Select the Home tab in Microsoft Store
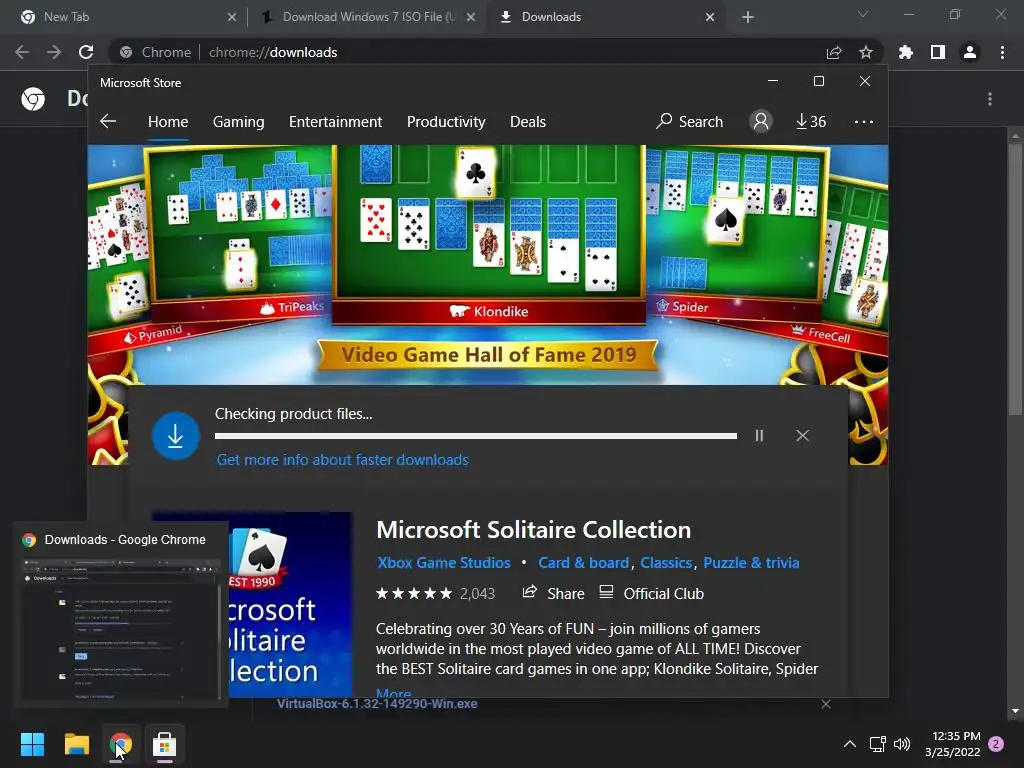The height and width of the screenshot is (768, 1024). 168,121
